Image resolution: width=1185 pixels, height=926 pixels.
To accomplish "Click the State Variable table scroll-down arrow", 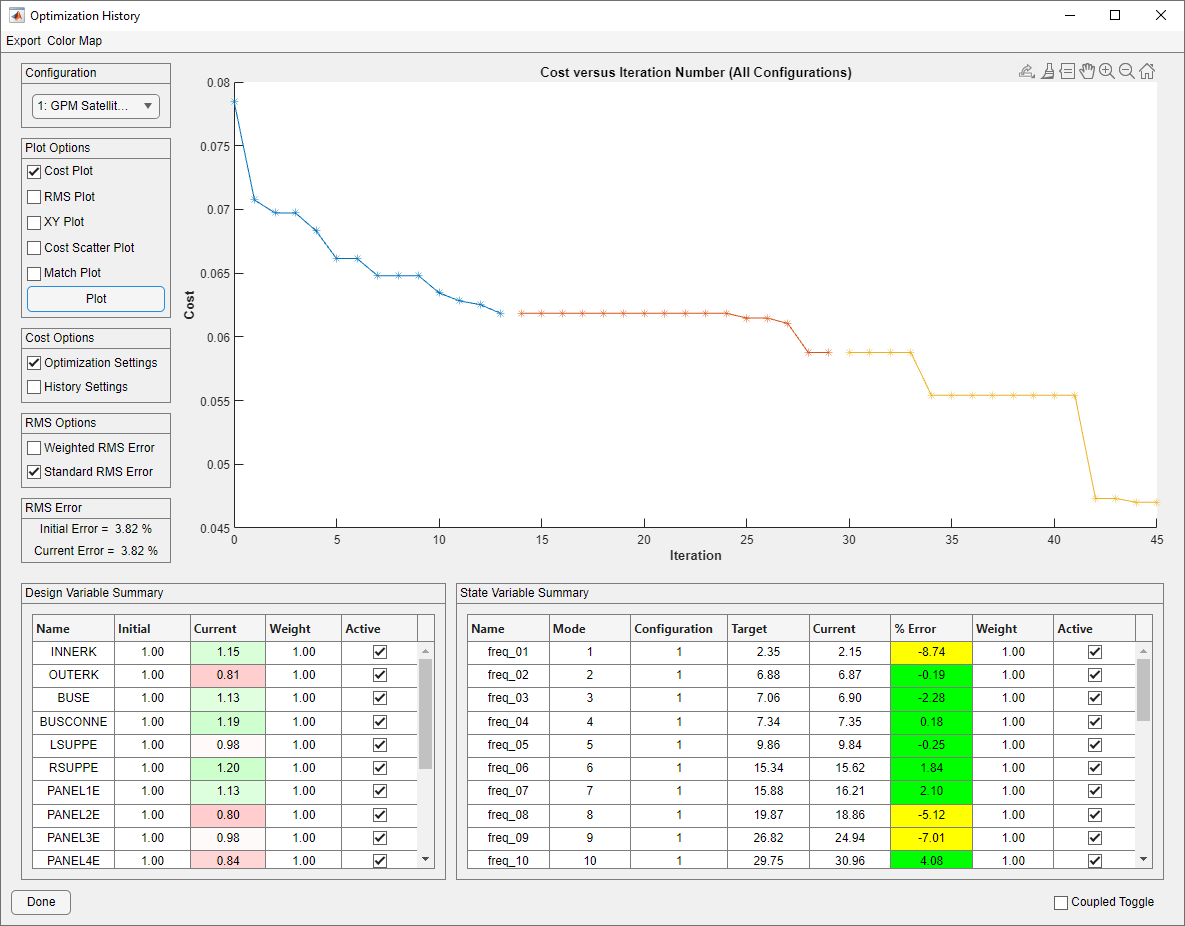I will tap(1143, 859).
